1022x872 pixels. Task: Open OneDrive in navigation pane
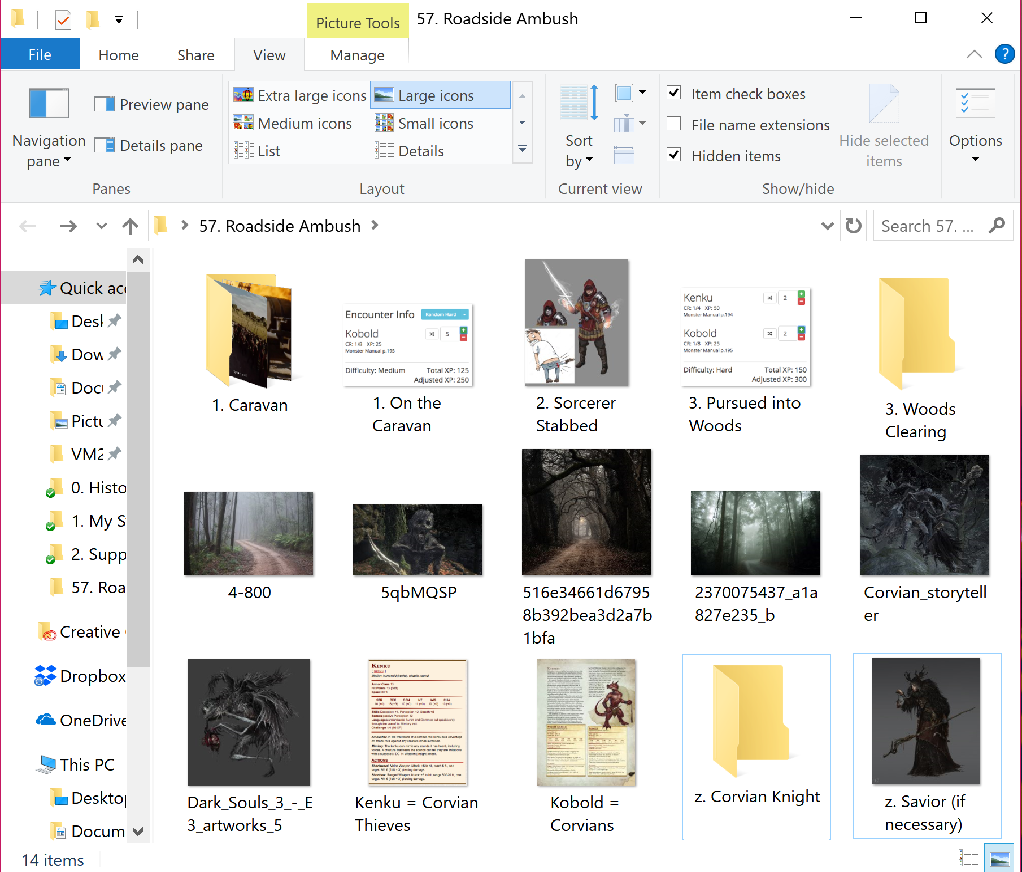pos(80,720)
